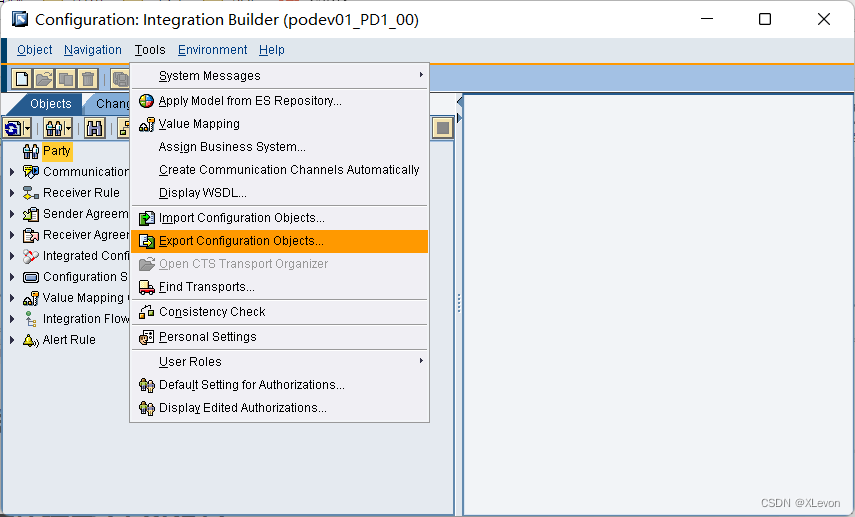855x517 pixels.
Task: Click the Create Object new-document toolbar icon
Action: [x=22, y=79]
